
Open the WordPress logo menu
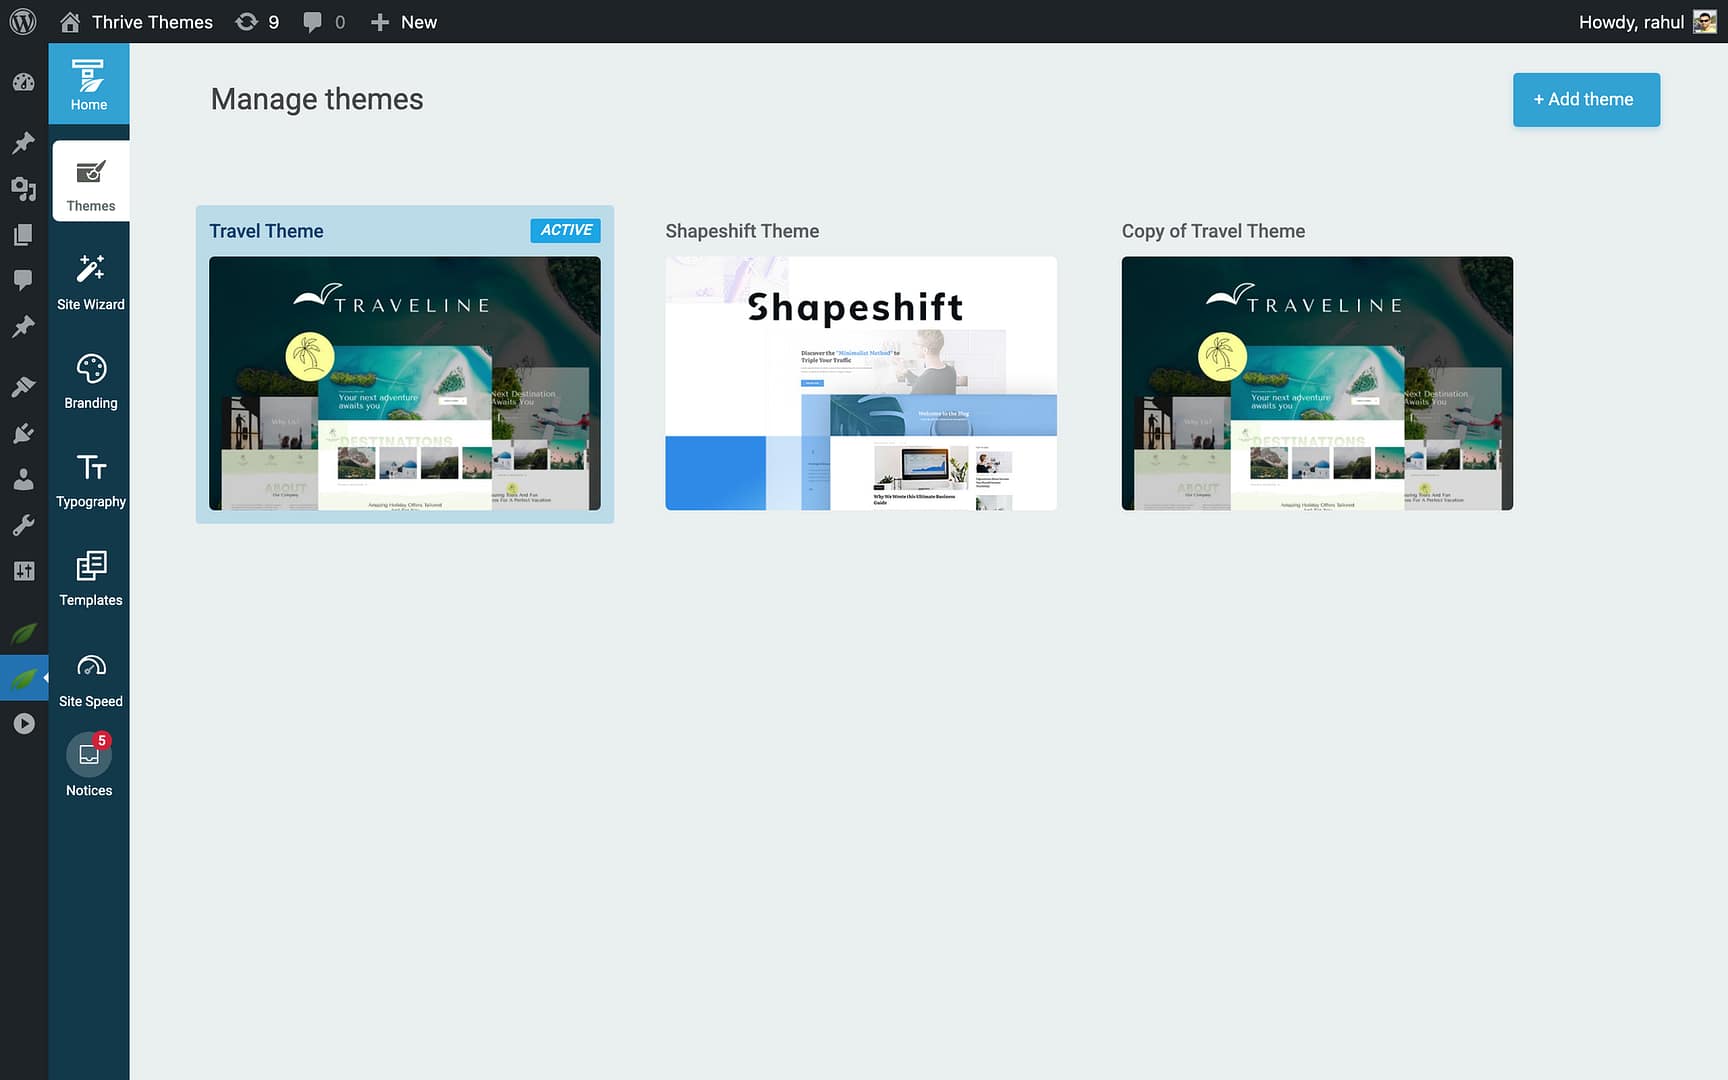pyautogui.click(x=22, y=21)
